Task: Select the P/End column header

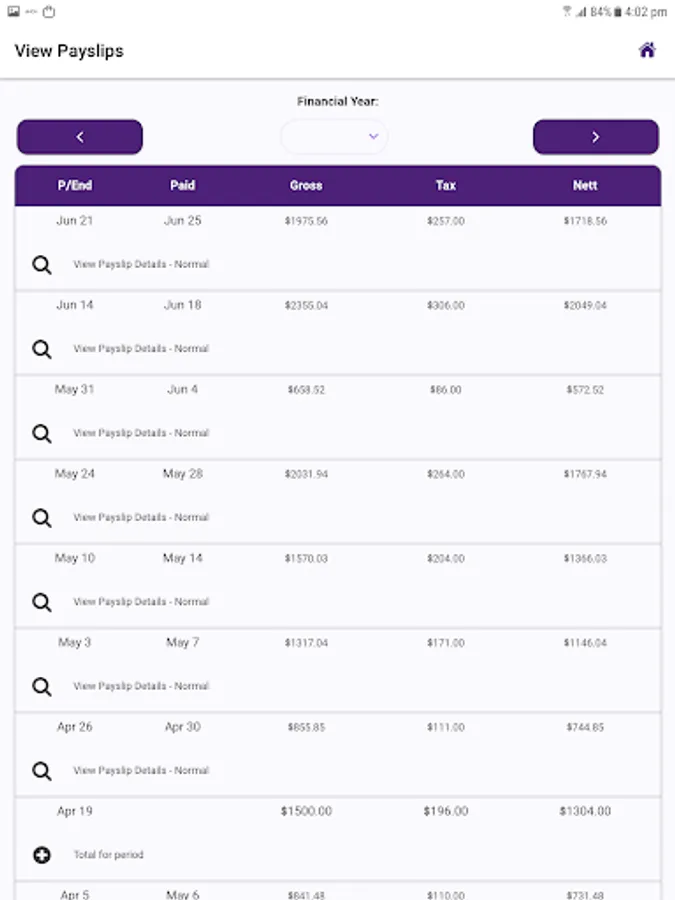Action: pos(75,185)
